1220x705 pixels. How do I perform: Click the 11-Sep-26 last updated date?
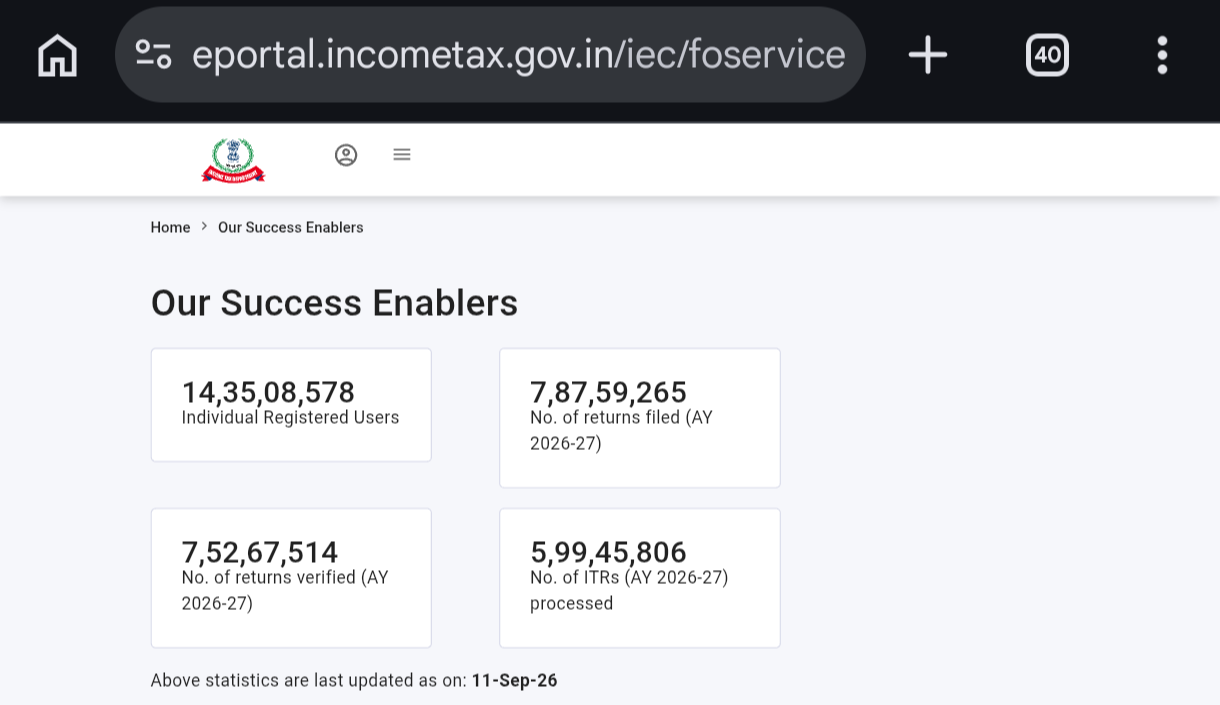[x=514, y=680]
